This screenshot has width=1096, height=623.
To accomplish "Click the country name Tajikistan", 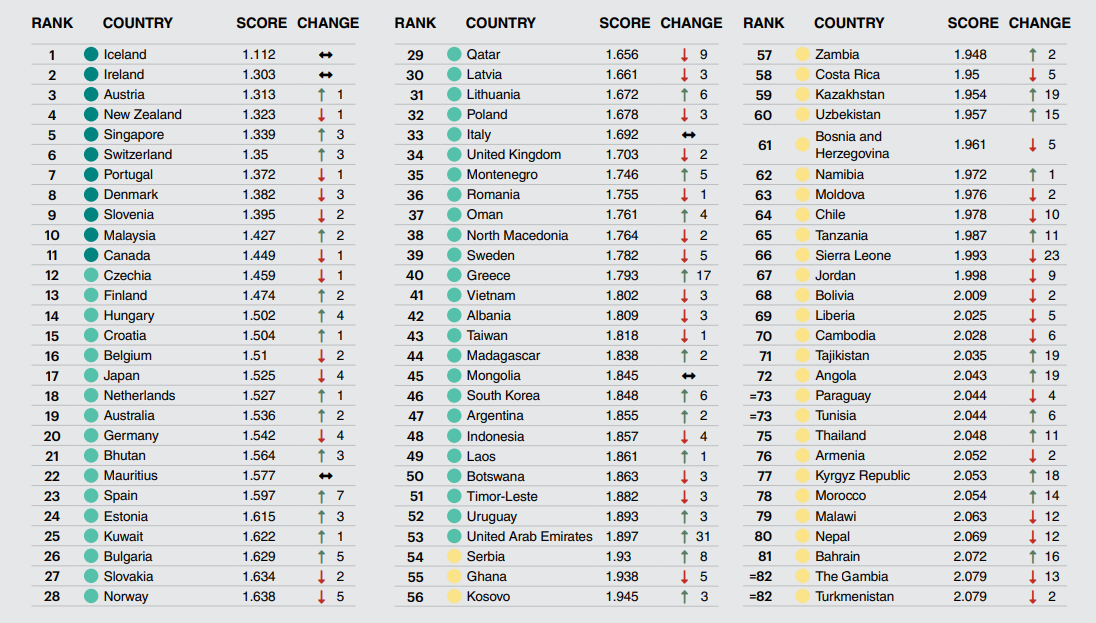I will [842, 355].
